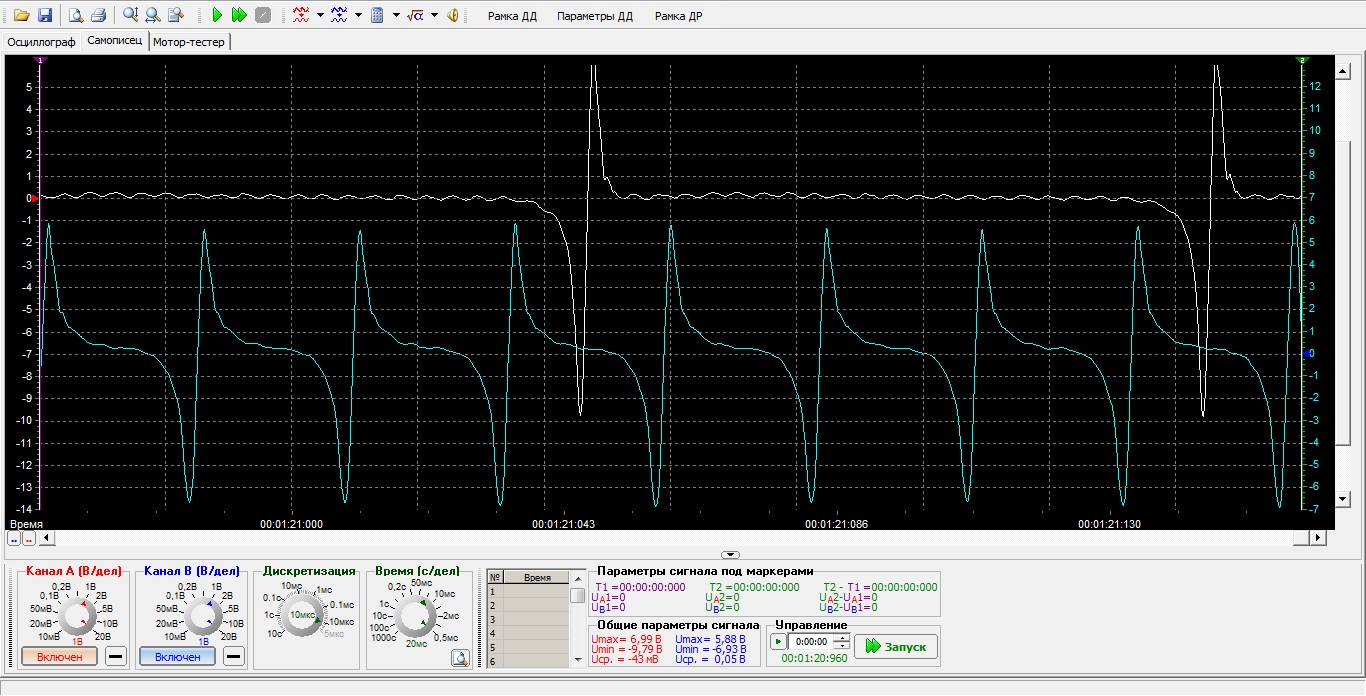Expand dropdown next to the calculator icon
1366x696 pixels.
(396, 15)
